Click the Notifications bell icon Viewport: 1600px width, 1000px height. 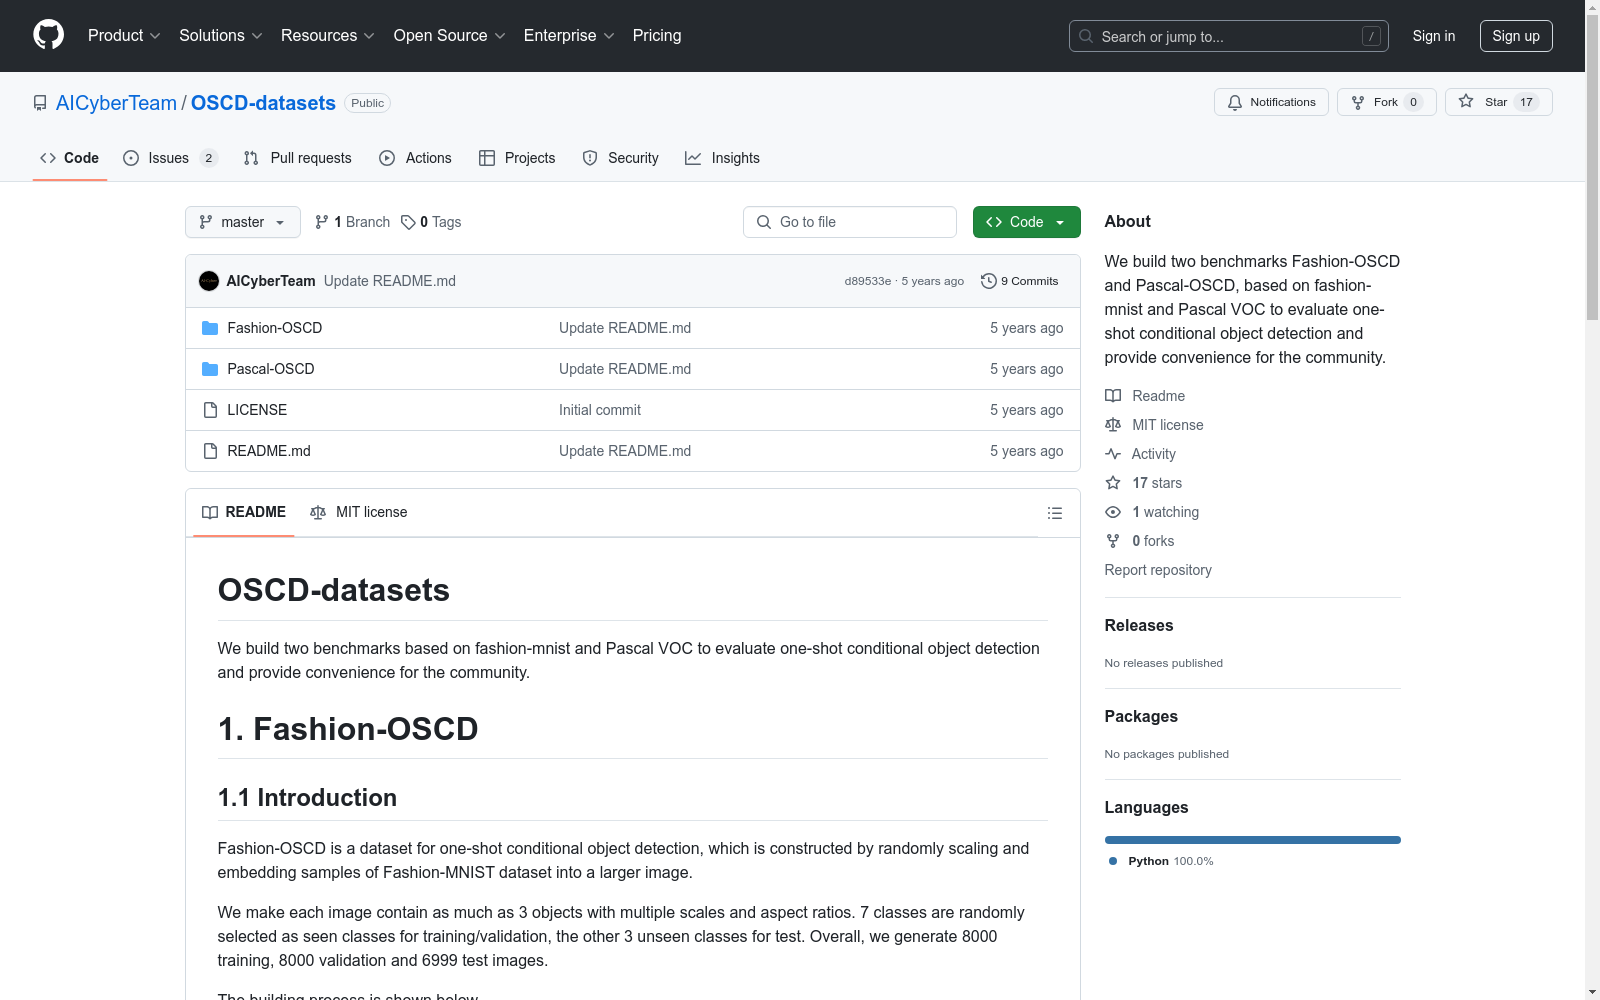click(1235, 102)
